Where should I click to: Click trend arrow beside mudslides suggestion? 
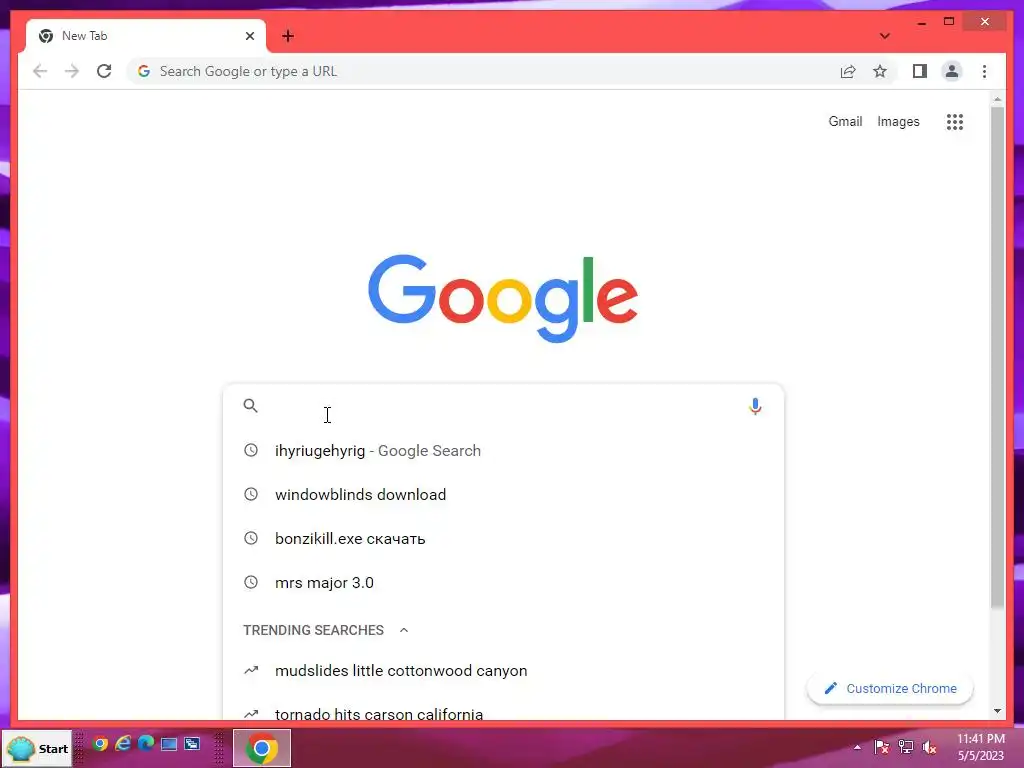(251, 670)
